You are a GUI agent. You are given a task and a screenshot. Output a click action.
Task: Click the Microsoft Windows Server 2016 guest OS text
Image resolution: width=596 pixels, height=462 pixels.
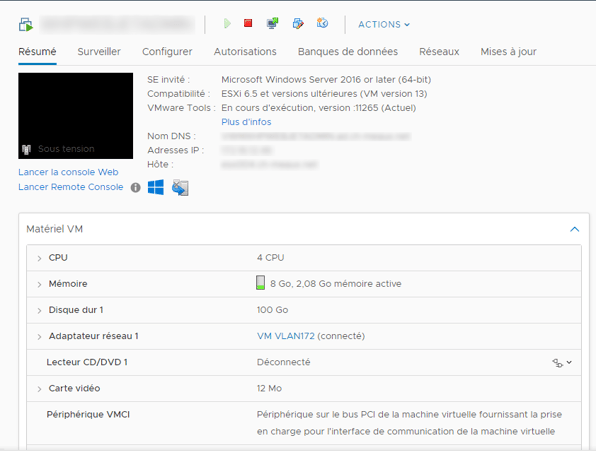coord(326,80)
